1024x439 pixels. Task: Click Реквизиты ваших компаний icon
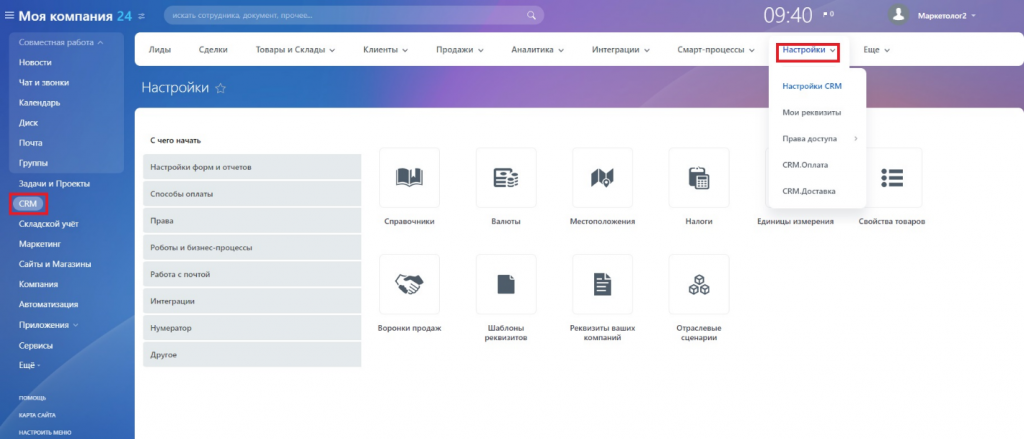[602, 284]
